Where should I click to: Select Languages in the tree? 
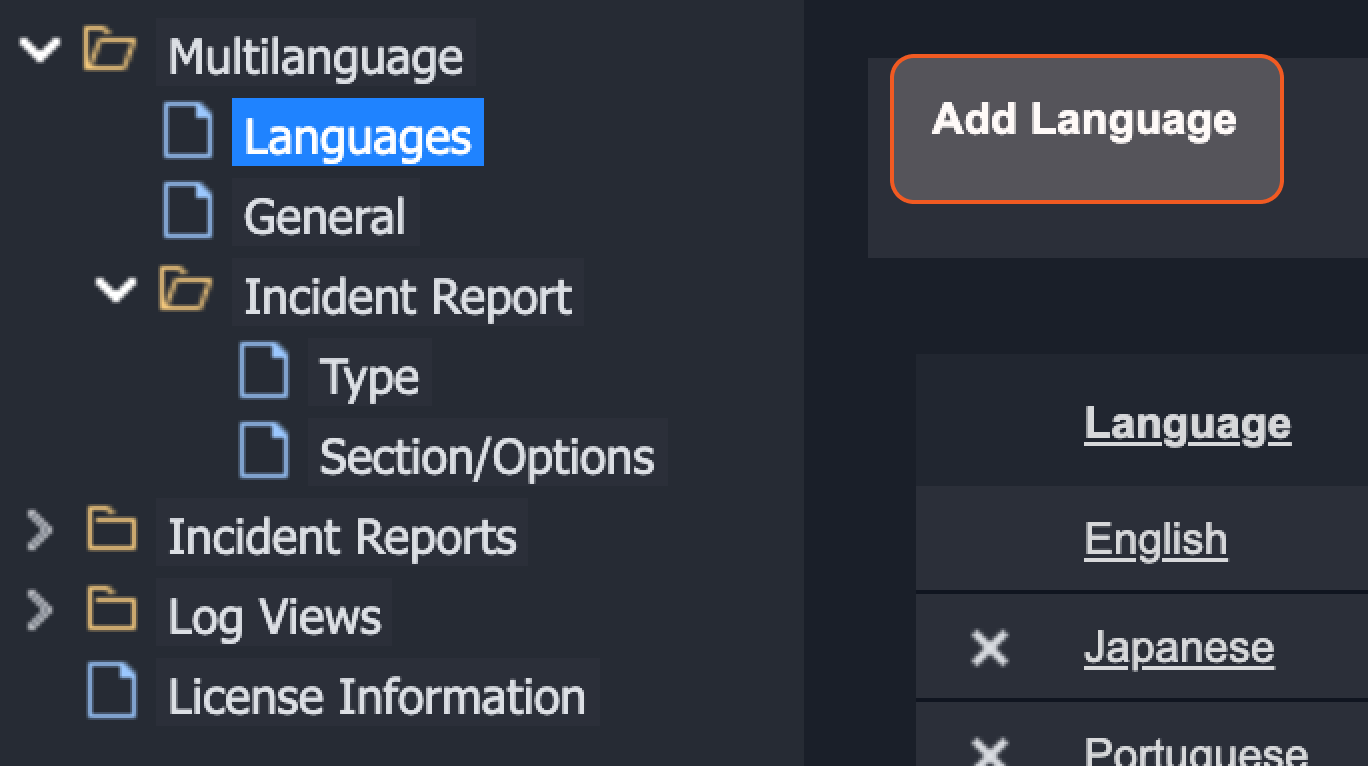click(x=357, y=135)
